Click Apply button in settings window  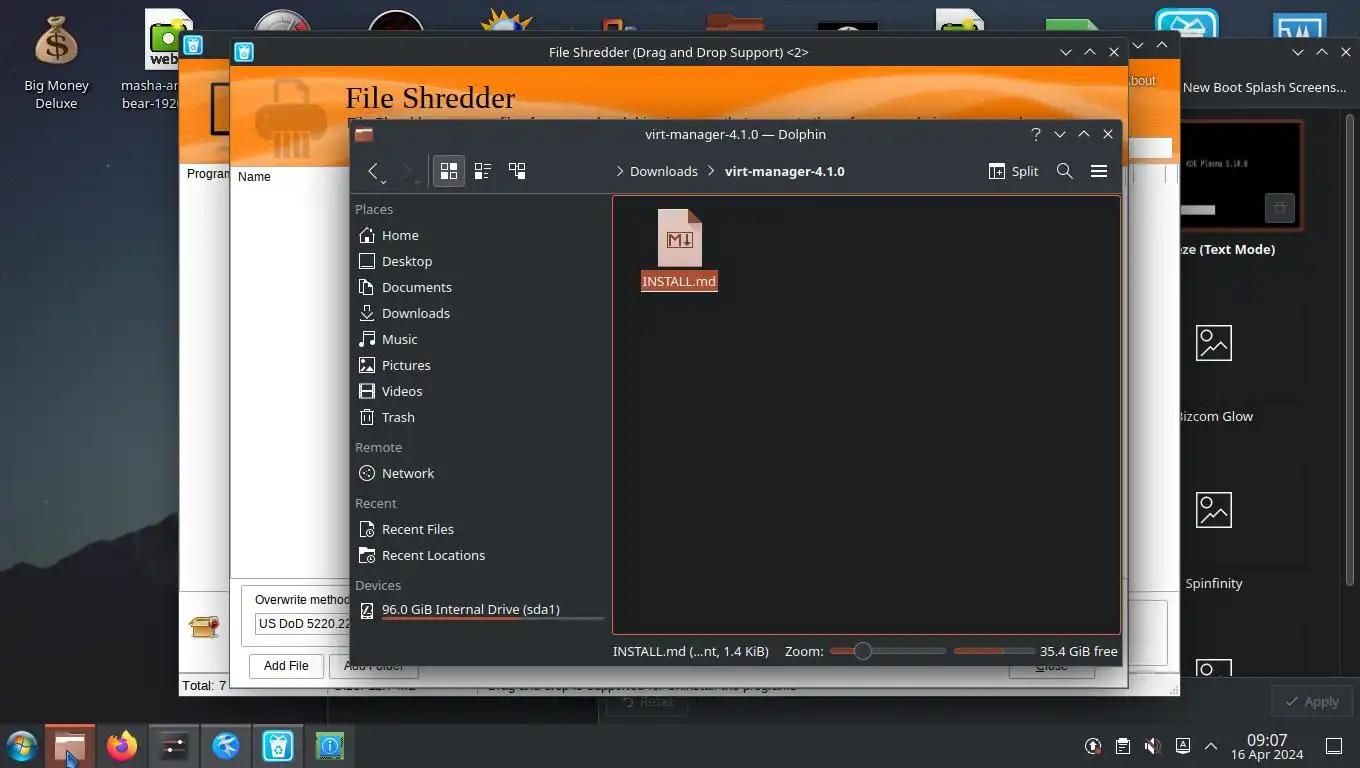coord(1312,702)
